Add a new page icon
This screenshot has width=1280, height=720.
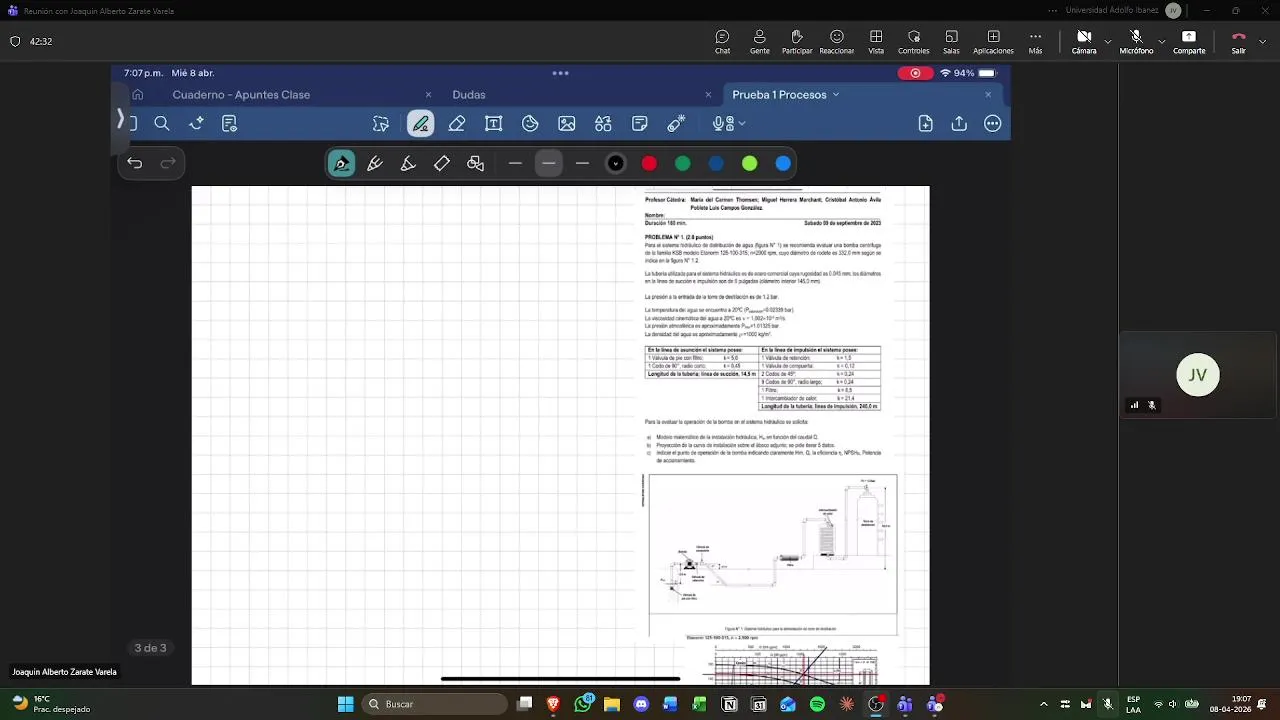[926, 124]
